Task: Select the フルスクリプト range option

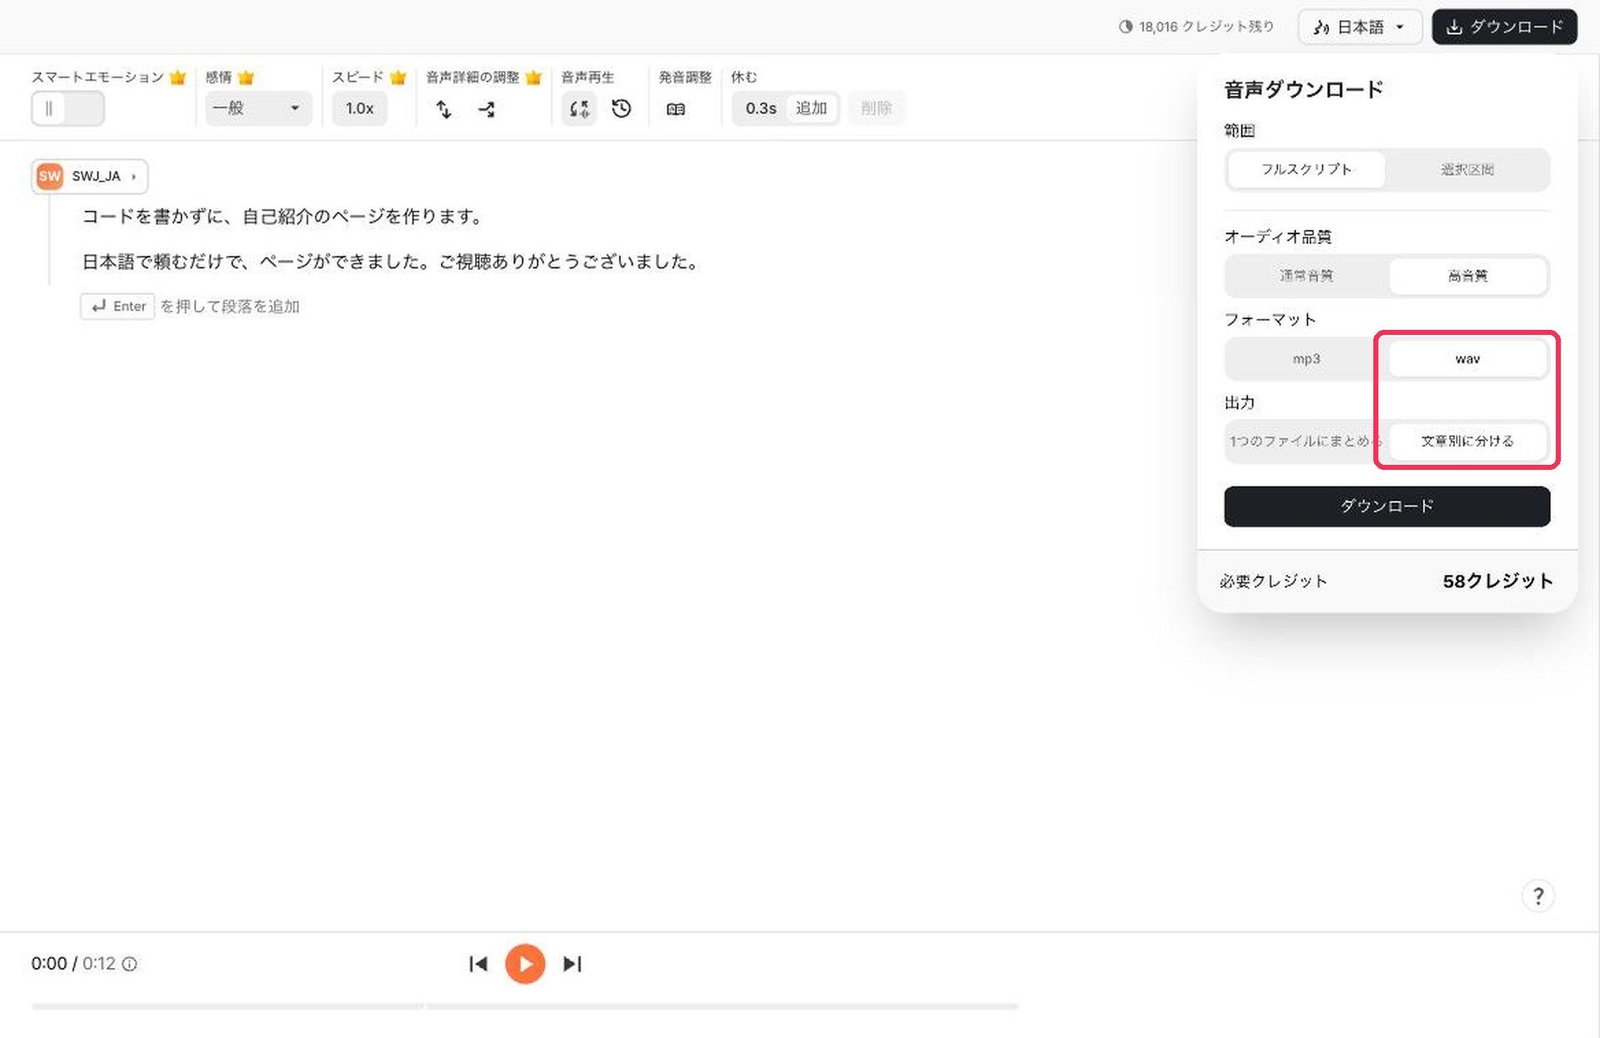Action: (x=1306, y=170)
